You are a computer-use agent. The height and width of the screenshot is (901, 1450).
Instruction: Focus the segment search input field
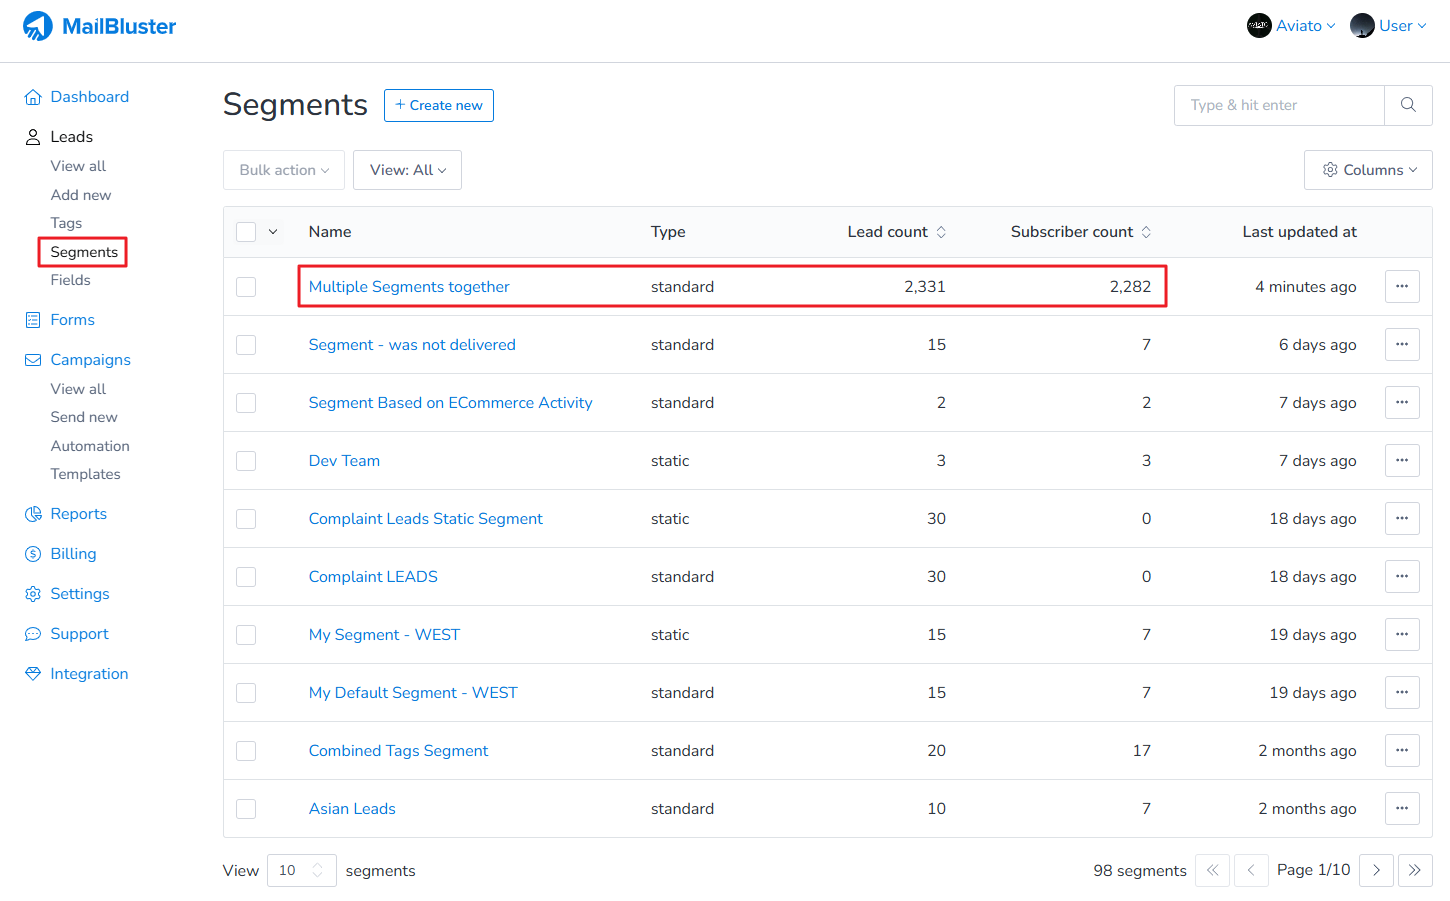click(x=1279, y=105)
